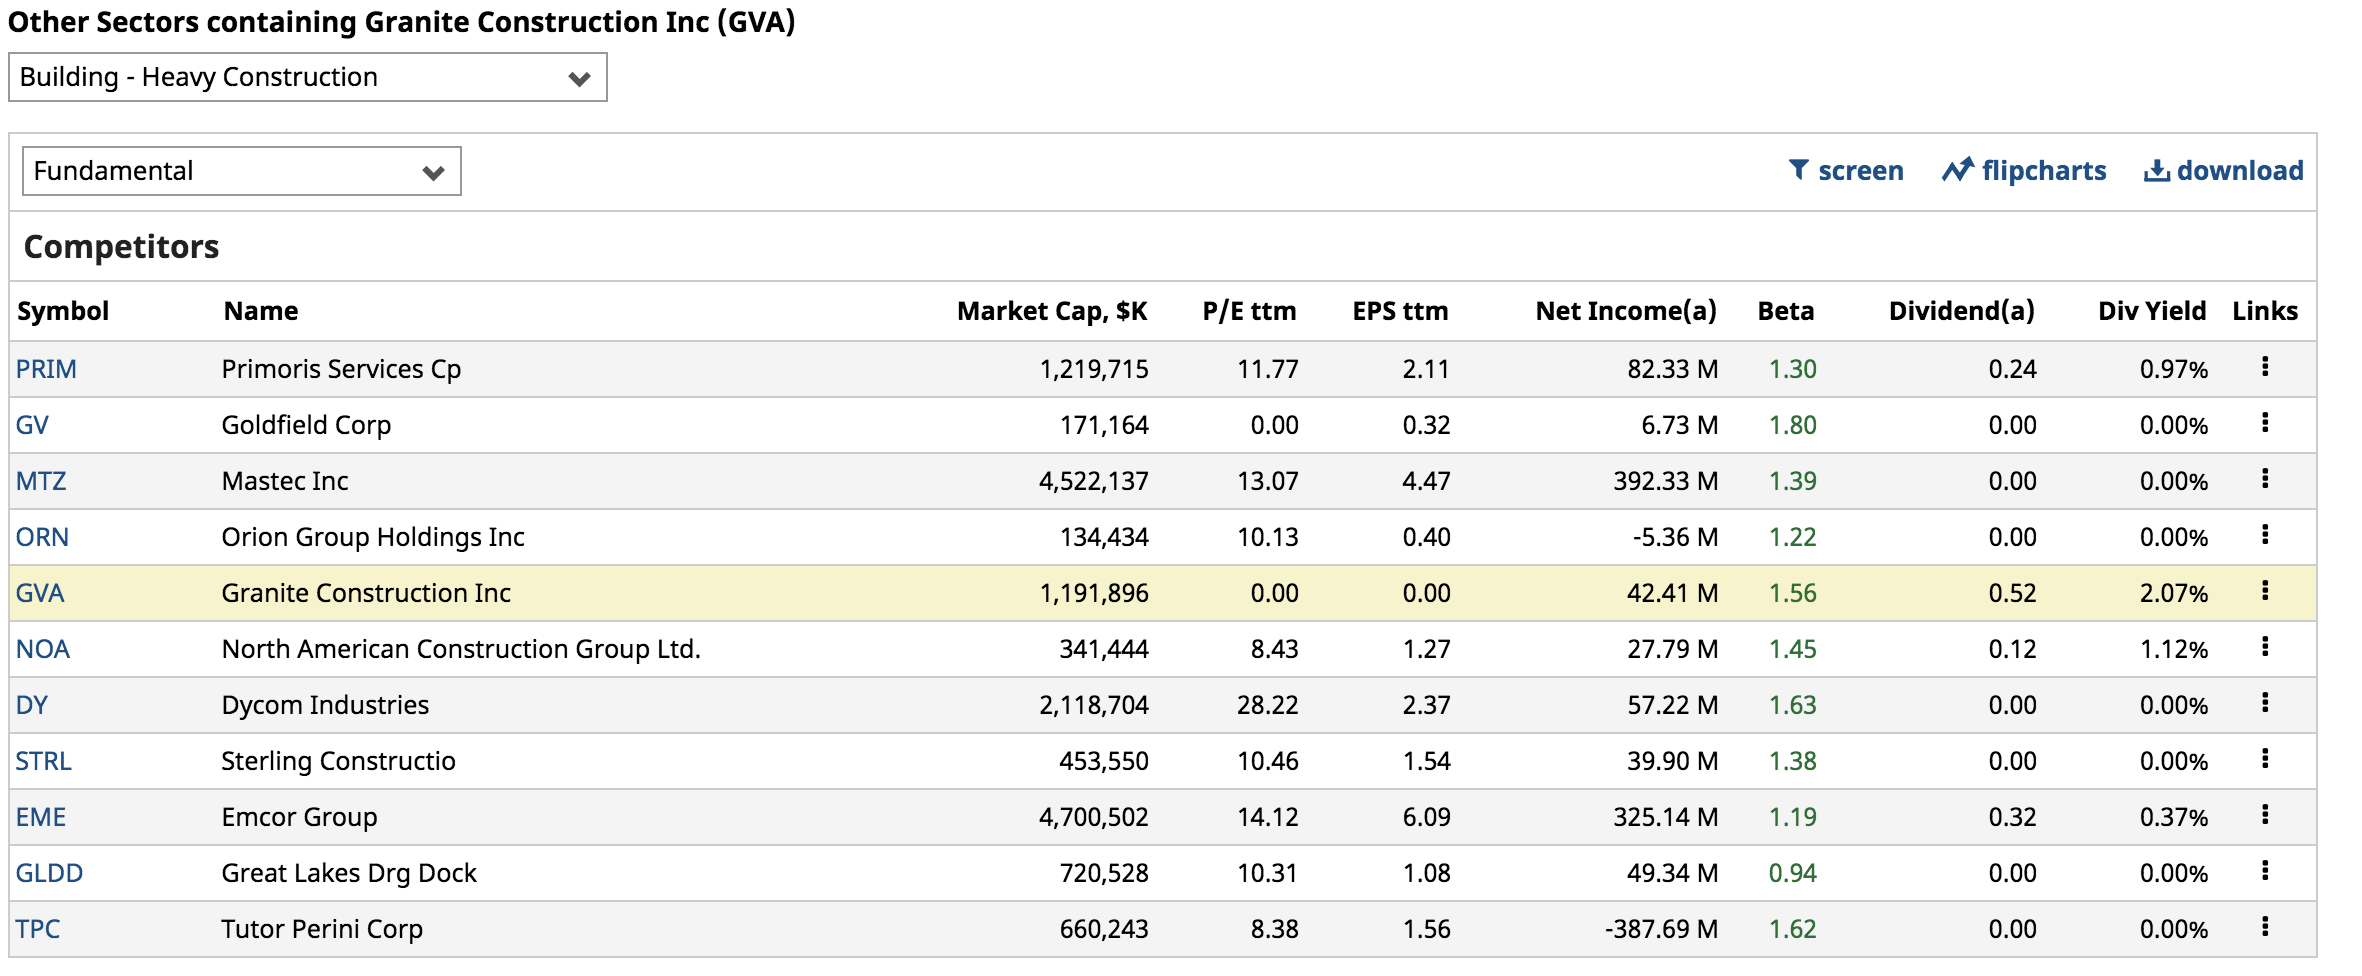Open the ORN symbol link
This screenshot has height=976, width=2362.
(x=42, y=537)
